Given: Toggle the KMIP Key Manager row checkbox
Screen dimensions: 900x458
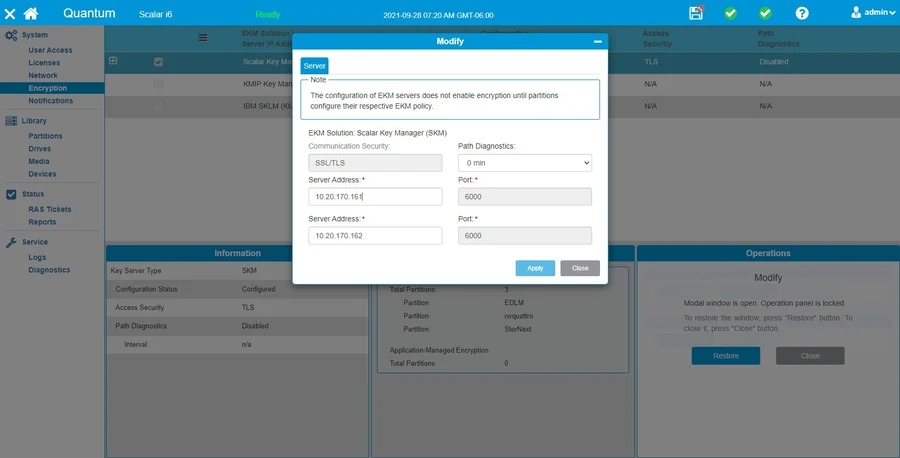Looking at the screenshot, I should 158,84.
